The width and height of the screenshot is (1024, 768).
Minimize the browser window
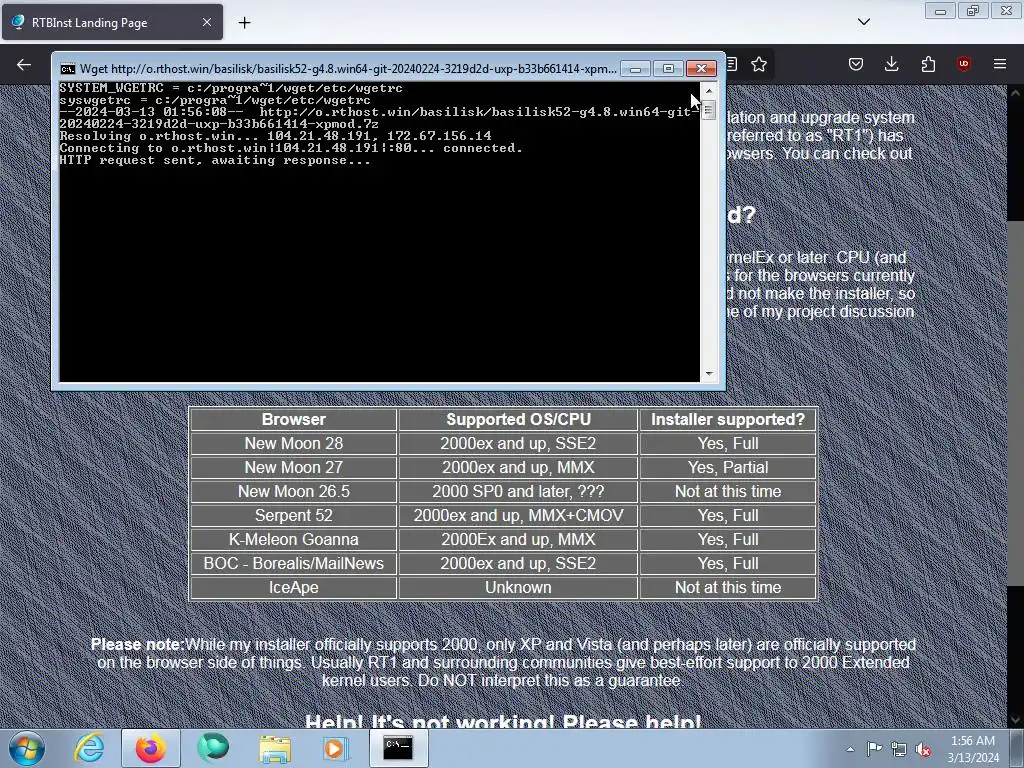[x=940, y=11]
